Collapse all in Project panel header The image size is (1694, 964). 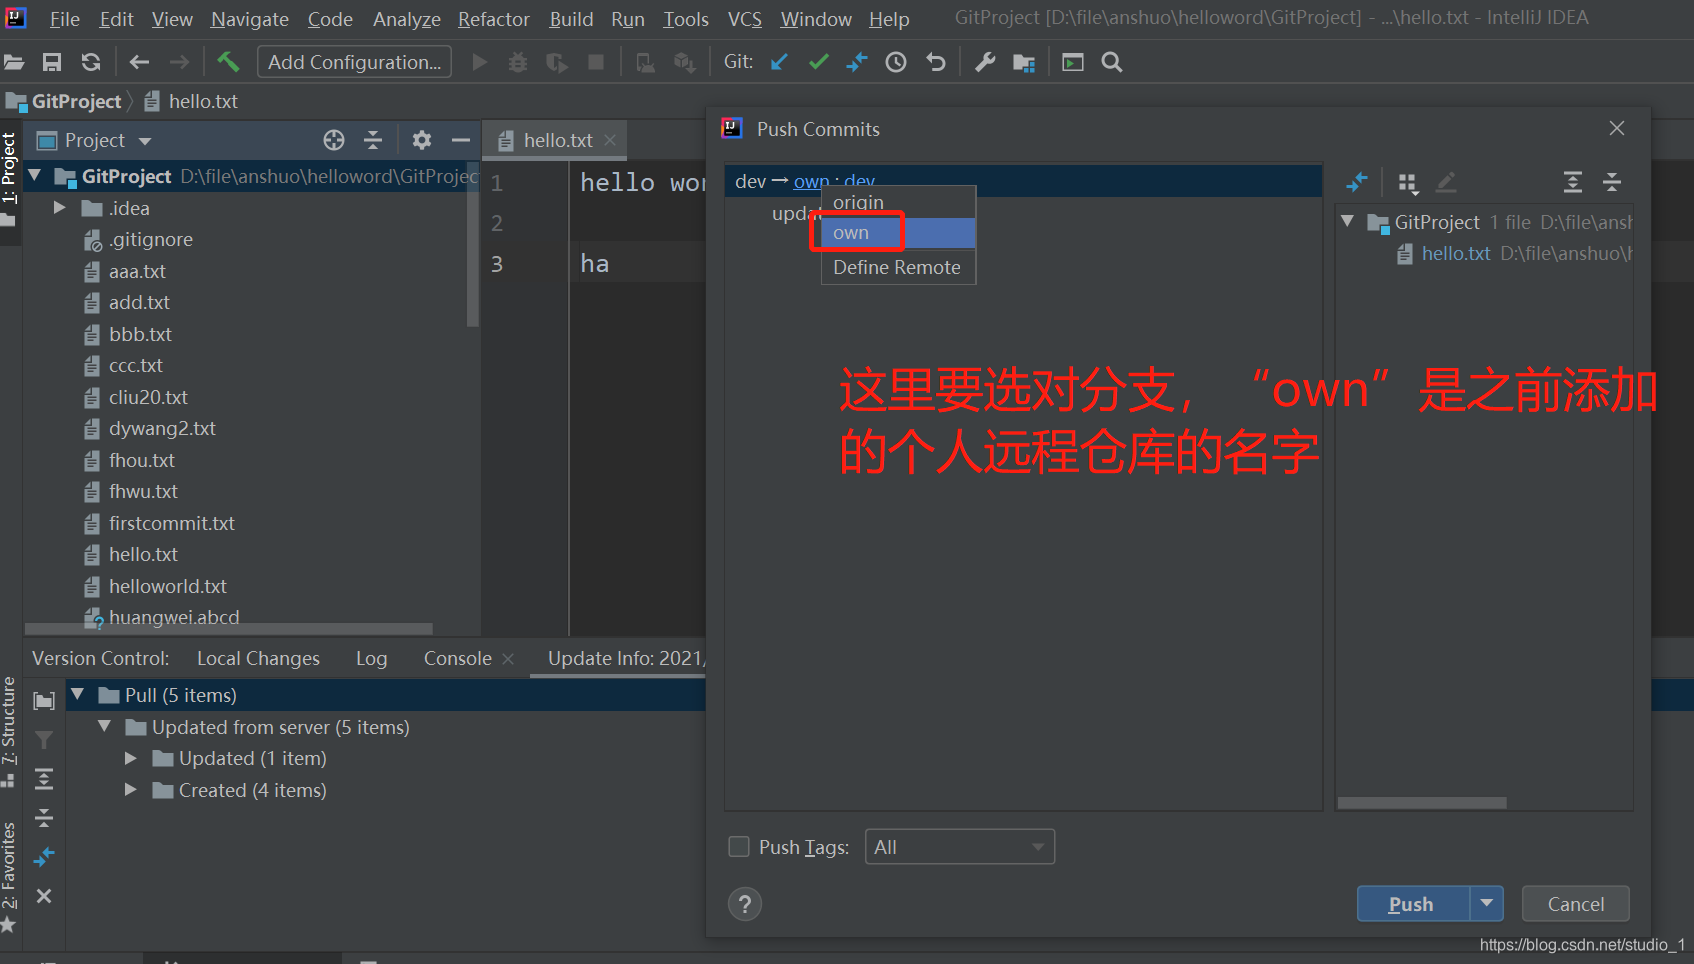tap(373, 140)
